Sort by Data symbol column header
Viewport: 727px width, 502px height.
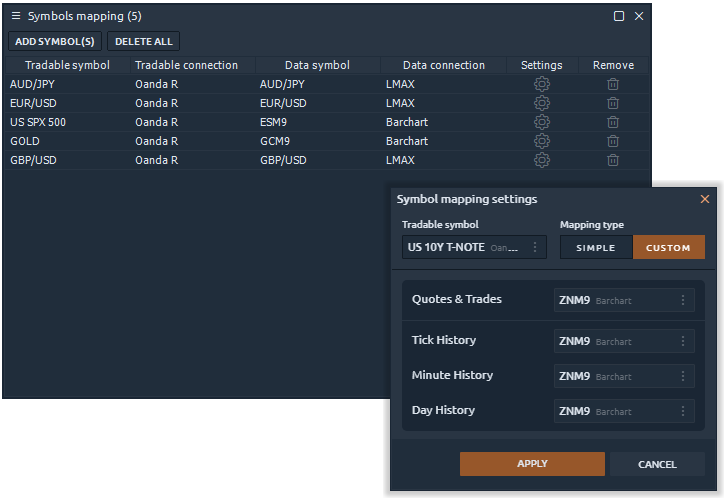pyautogui.click(x=317, y=65)
